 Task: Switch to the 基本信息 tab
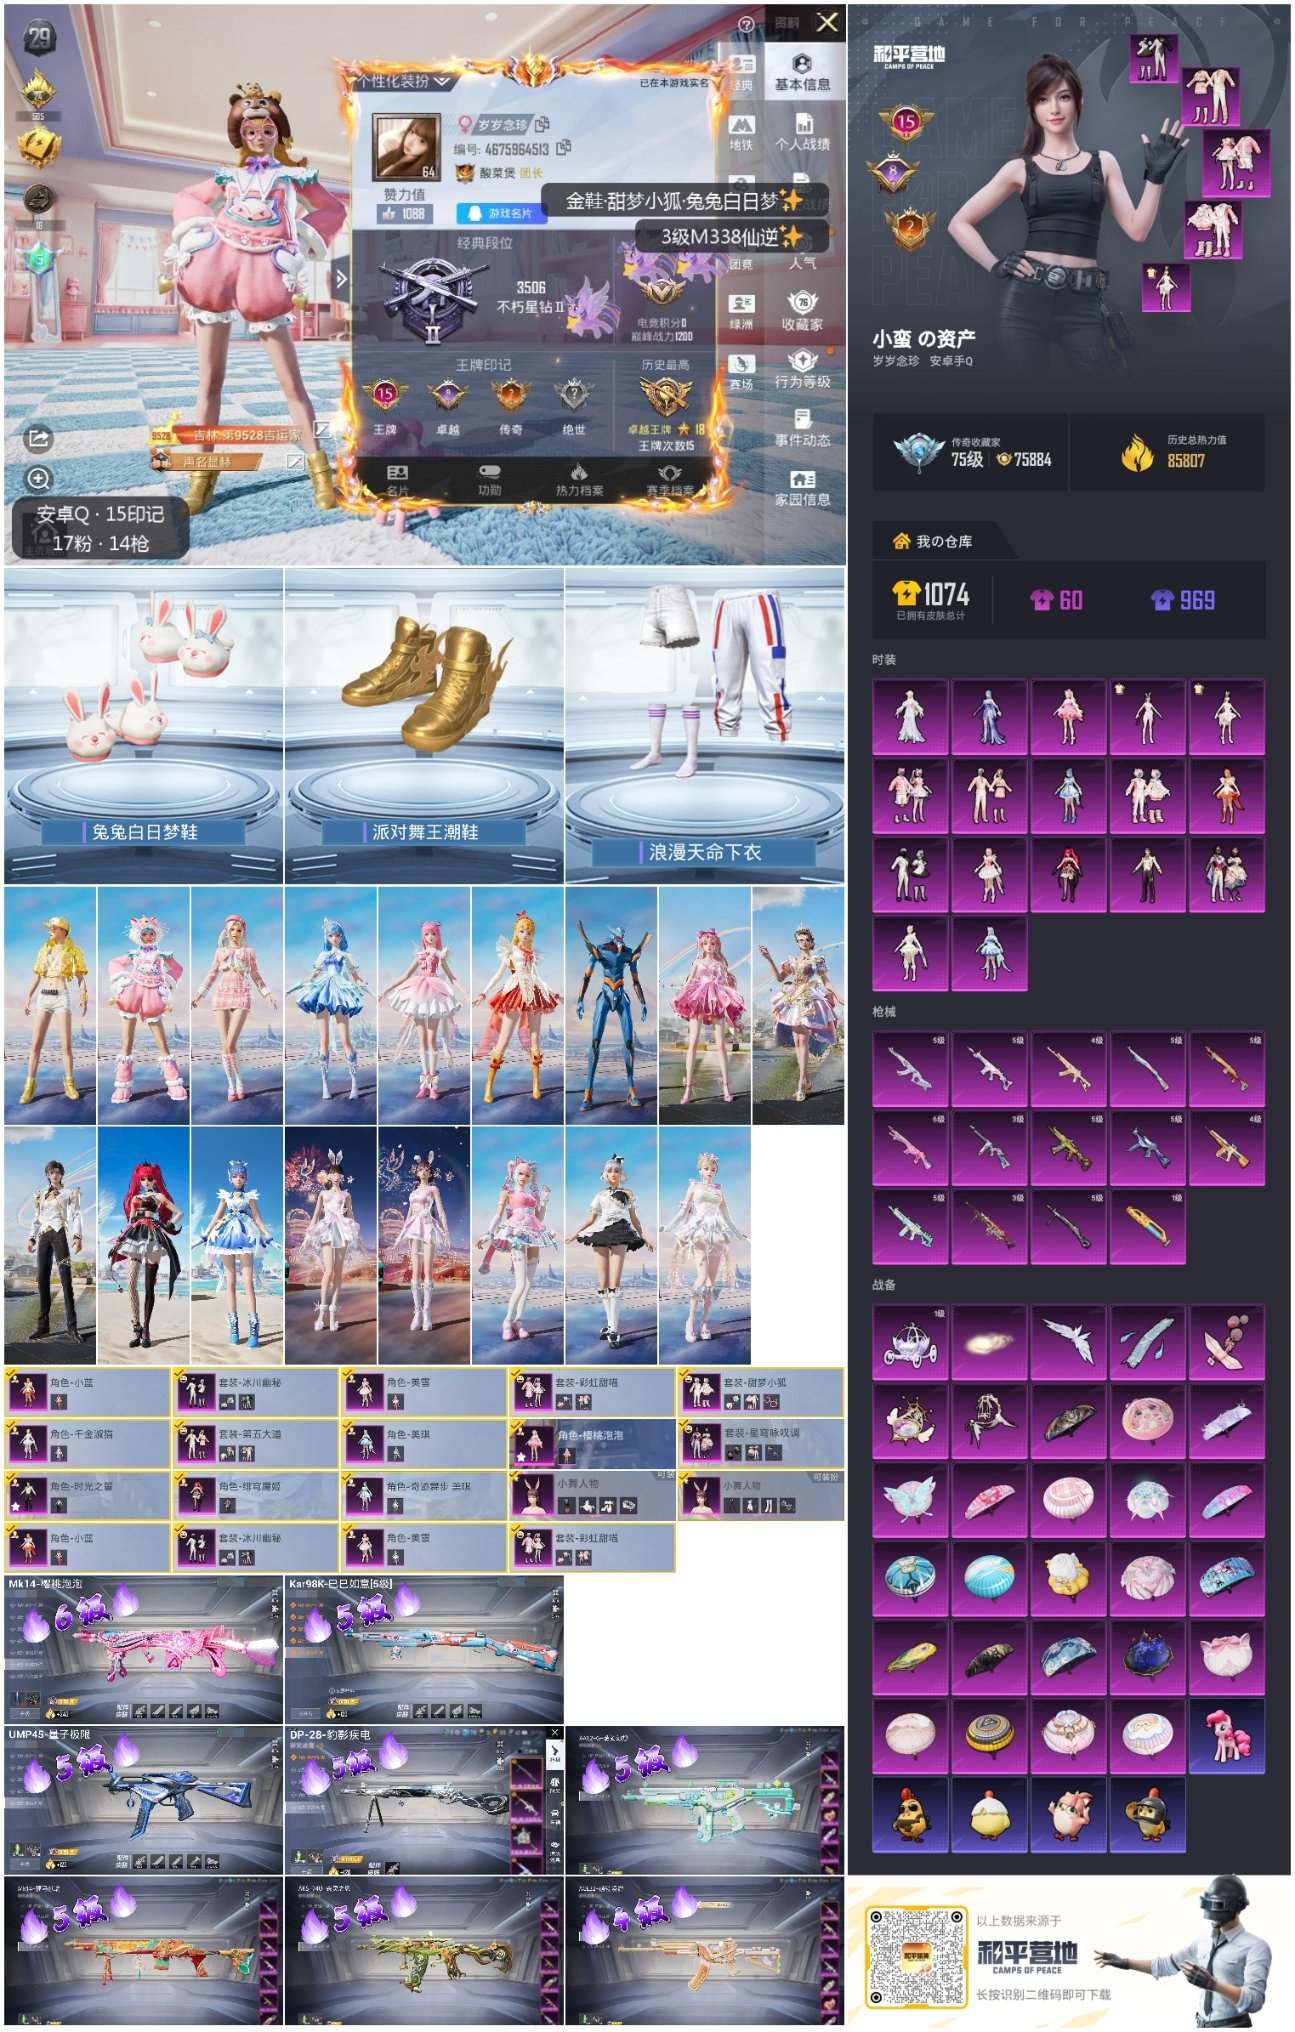pyautogui.click(x=802, y=72)
